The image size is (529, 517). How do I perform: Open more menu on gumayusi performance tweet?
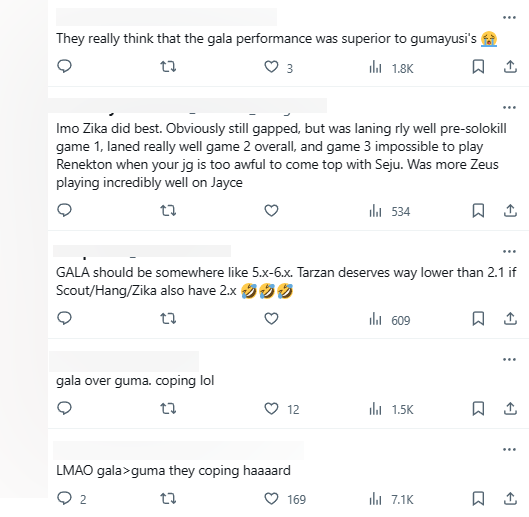pos(509,17)
